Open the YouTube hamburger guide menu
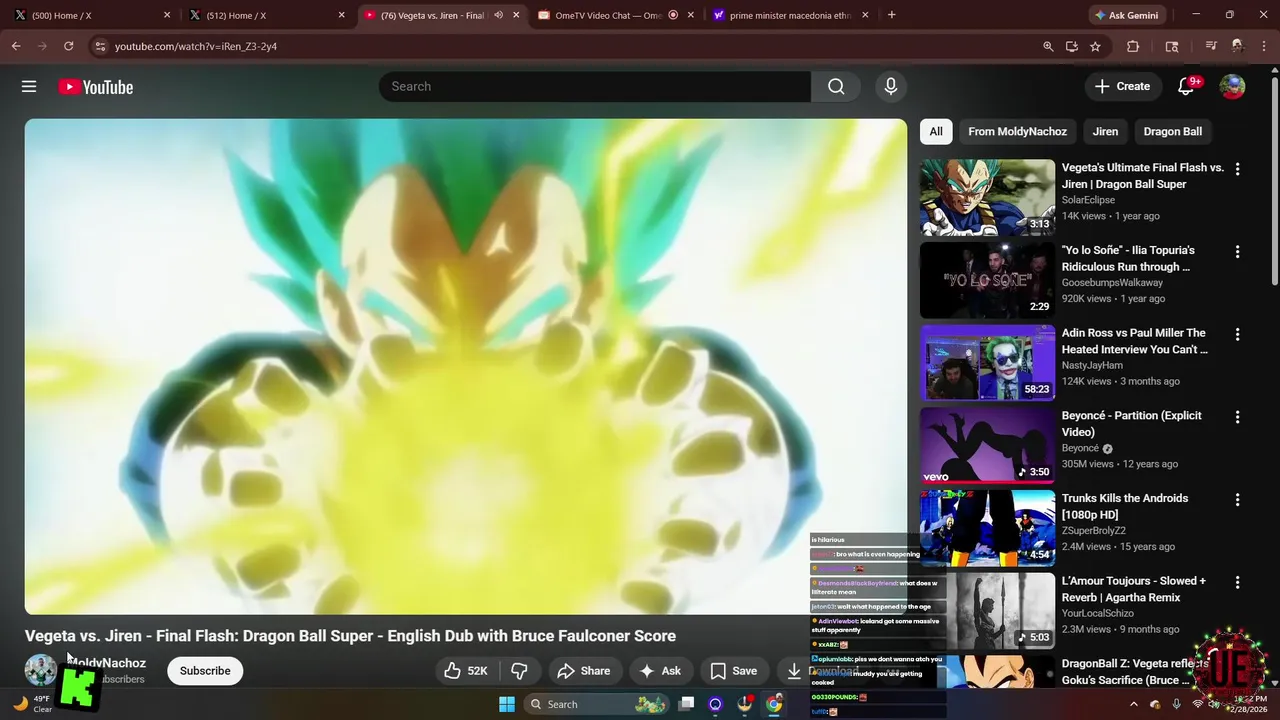The width and height of the screenshot is (1280, 720). pos(29,87)
